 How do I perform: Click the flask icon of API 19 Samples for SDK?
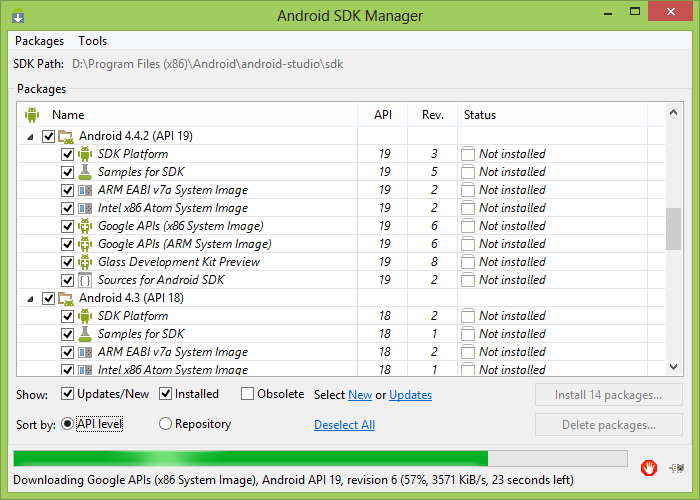[x=85, y=172]
